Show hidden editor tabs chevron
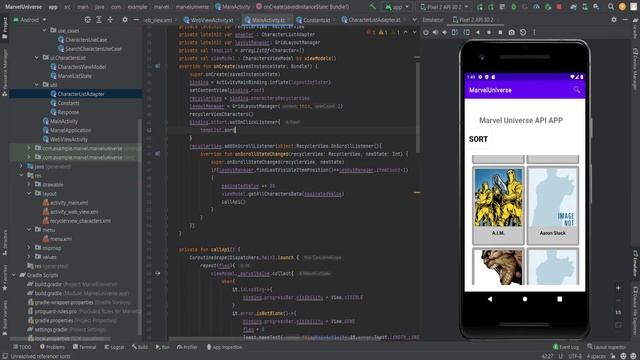Viewport: 640px width, 360px height. coord(414,20)
